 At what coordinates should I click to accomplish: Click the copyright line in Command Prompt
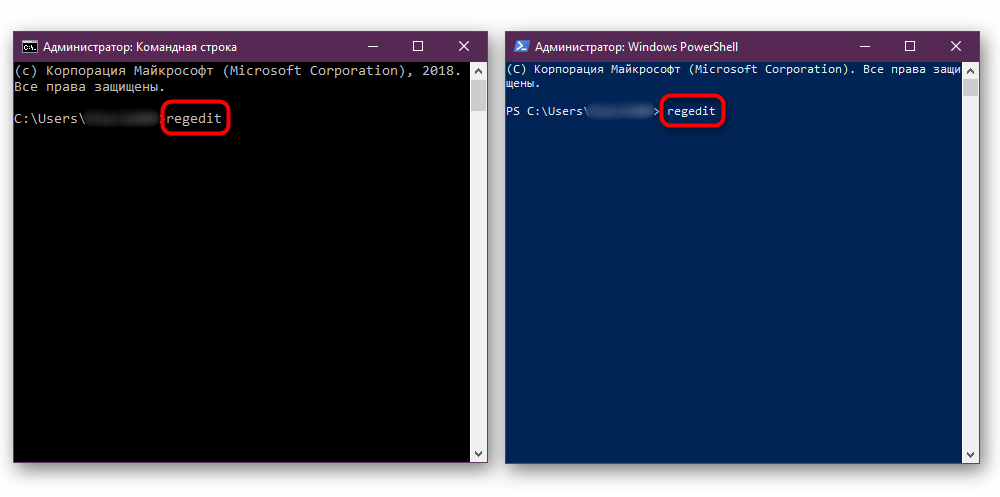pos(238,71)
